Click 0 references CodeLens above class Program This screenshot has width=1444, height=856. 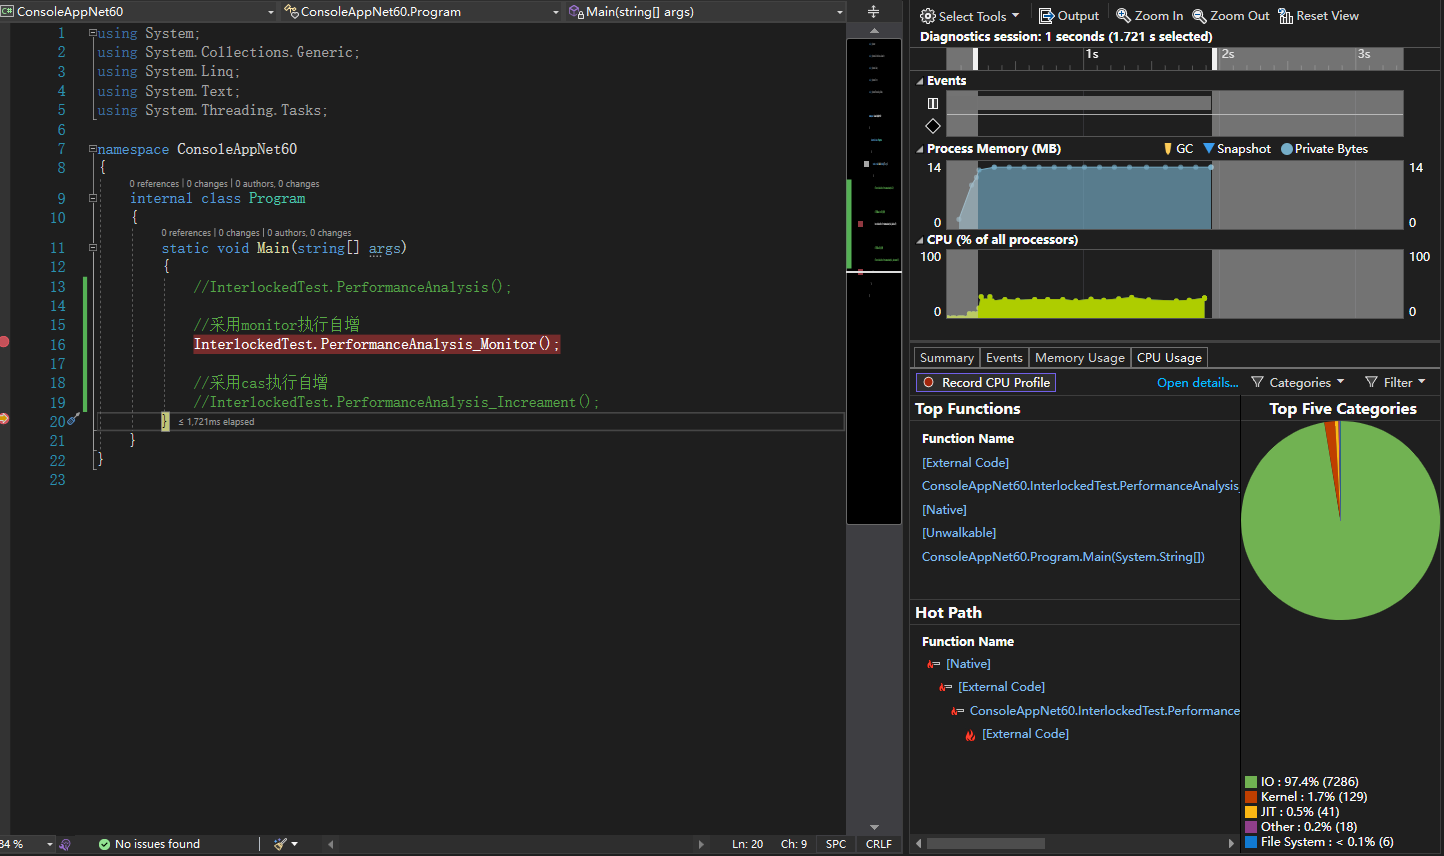coord(154,184)
